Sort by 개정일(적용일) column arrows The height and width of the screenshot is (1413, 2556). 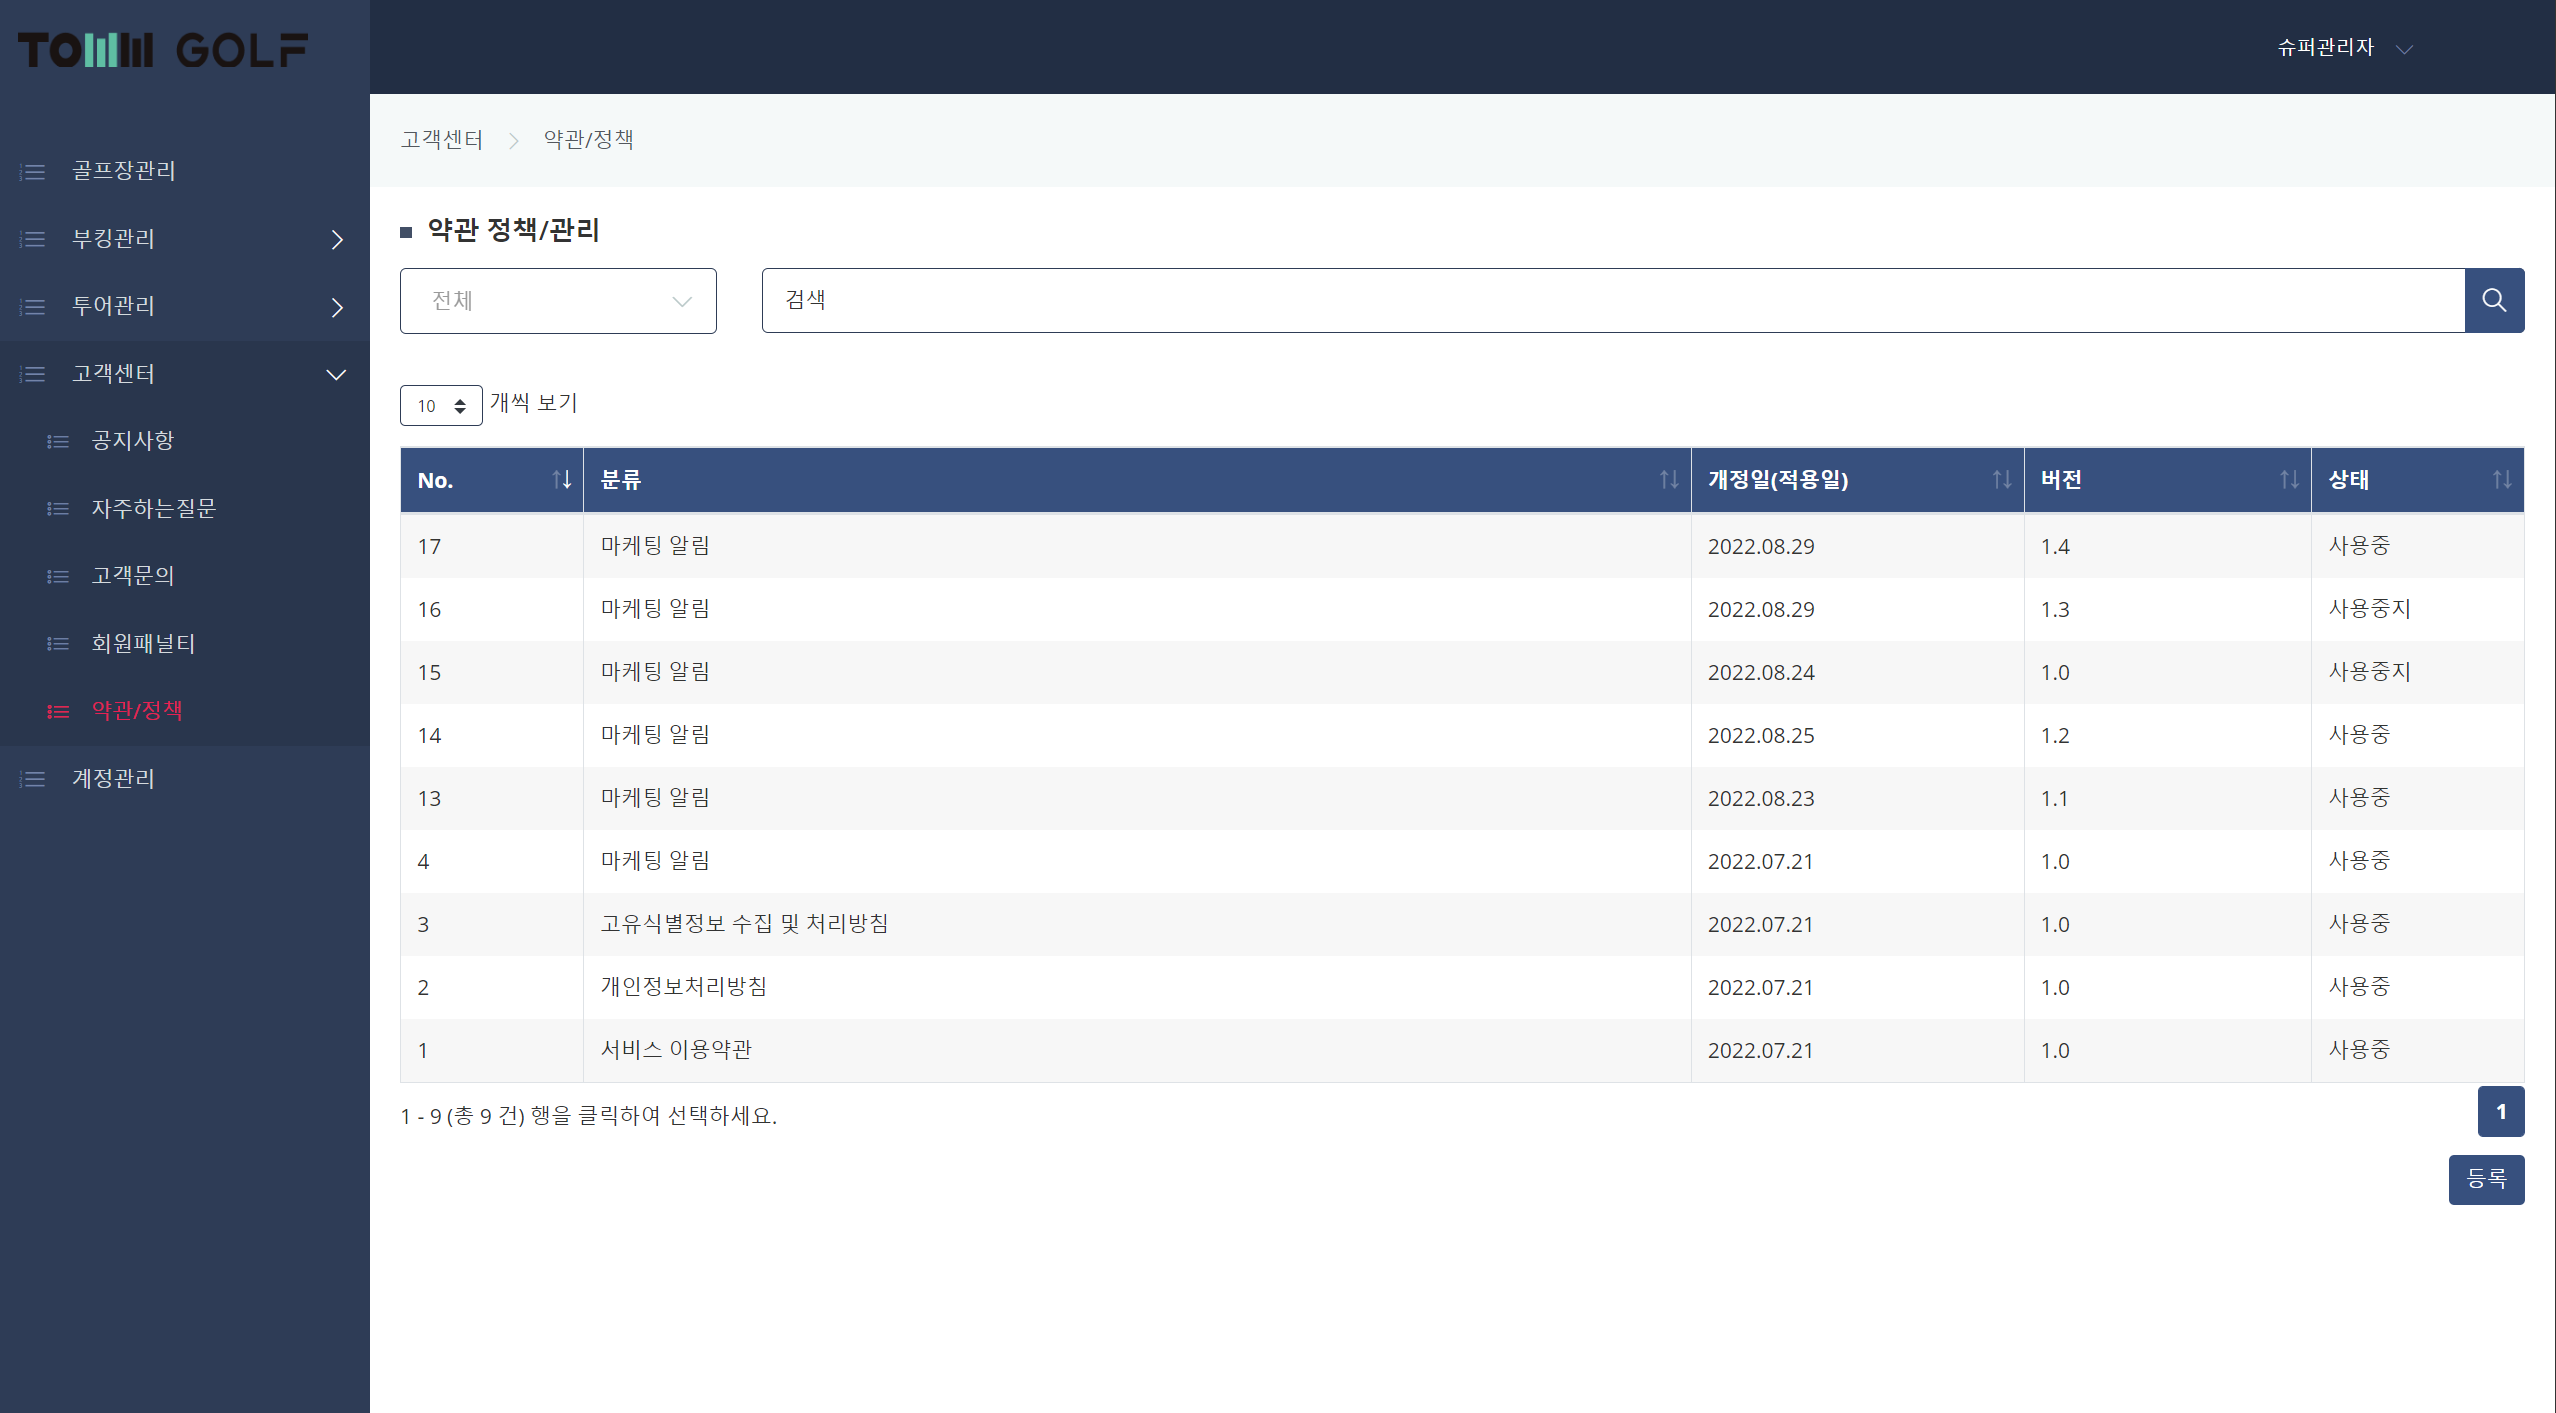pyautogui.click(x=2001, y=480)
